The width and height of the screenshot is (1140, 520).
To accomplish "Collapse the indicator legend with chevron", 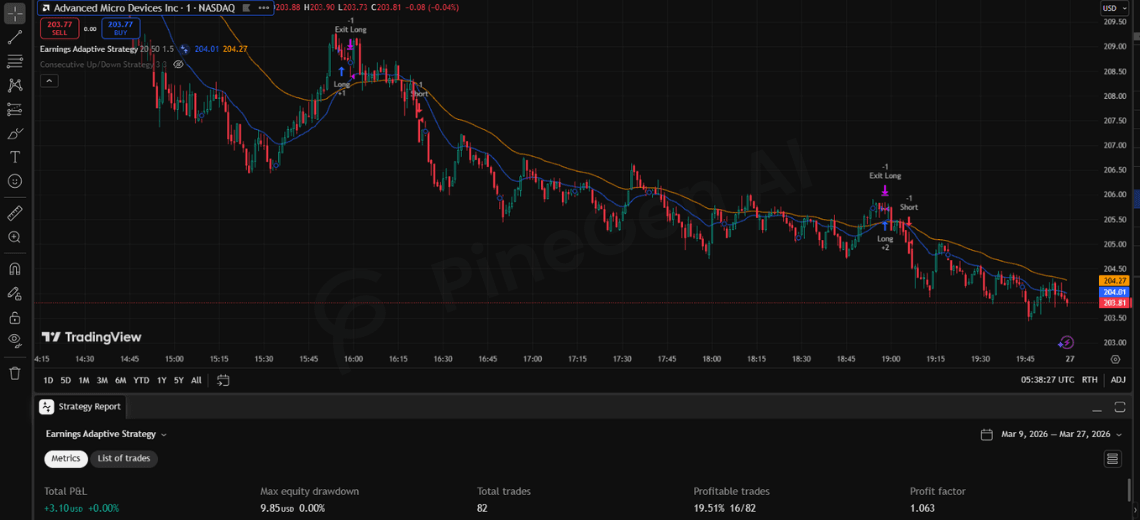I will 49,81.
